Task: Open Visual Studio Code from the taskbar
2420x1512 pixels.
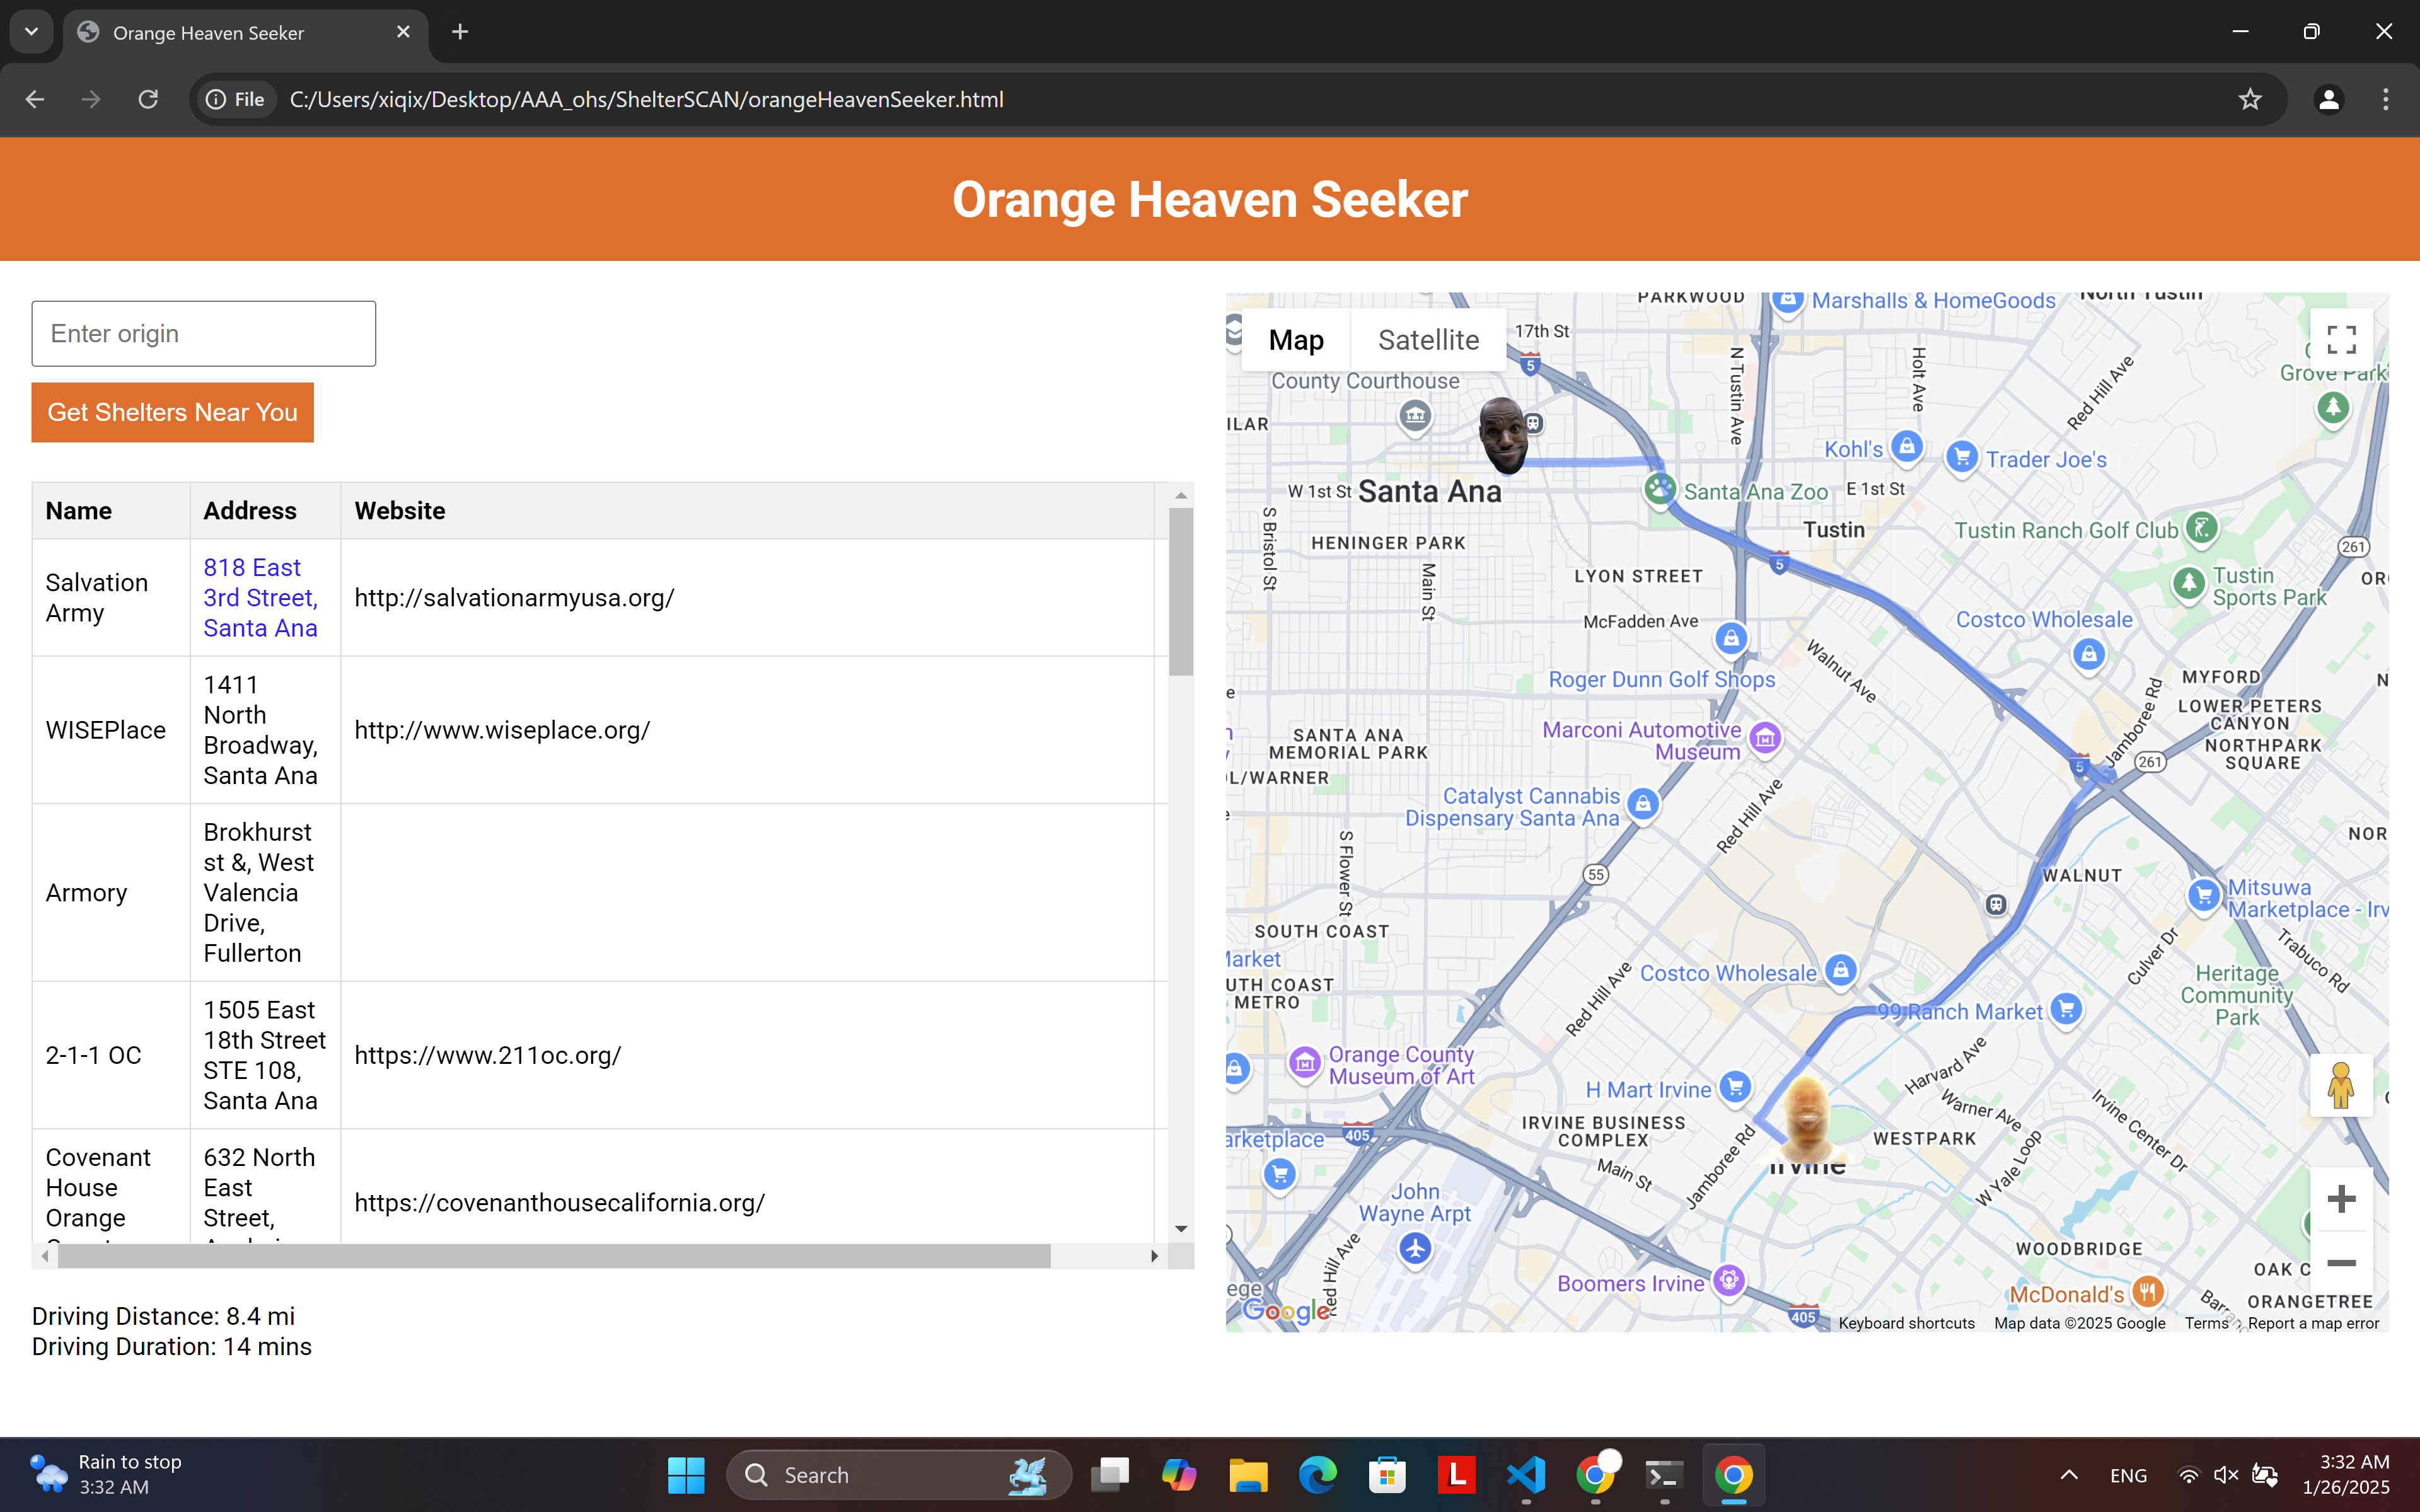Action: (x=1525, y=1475)
